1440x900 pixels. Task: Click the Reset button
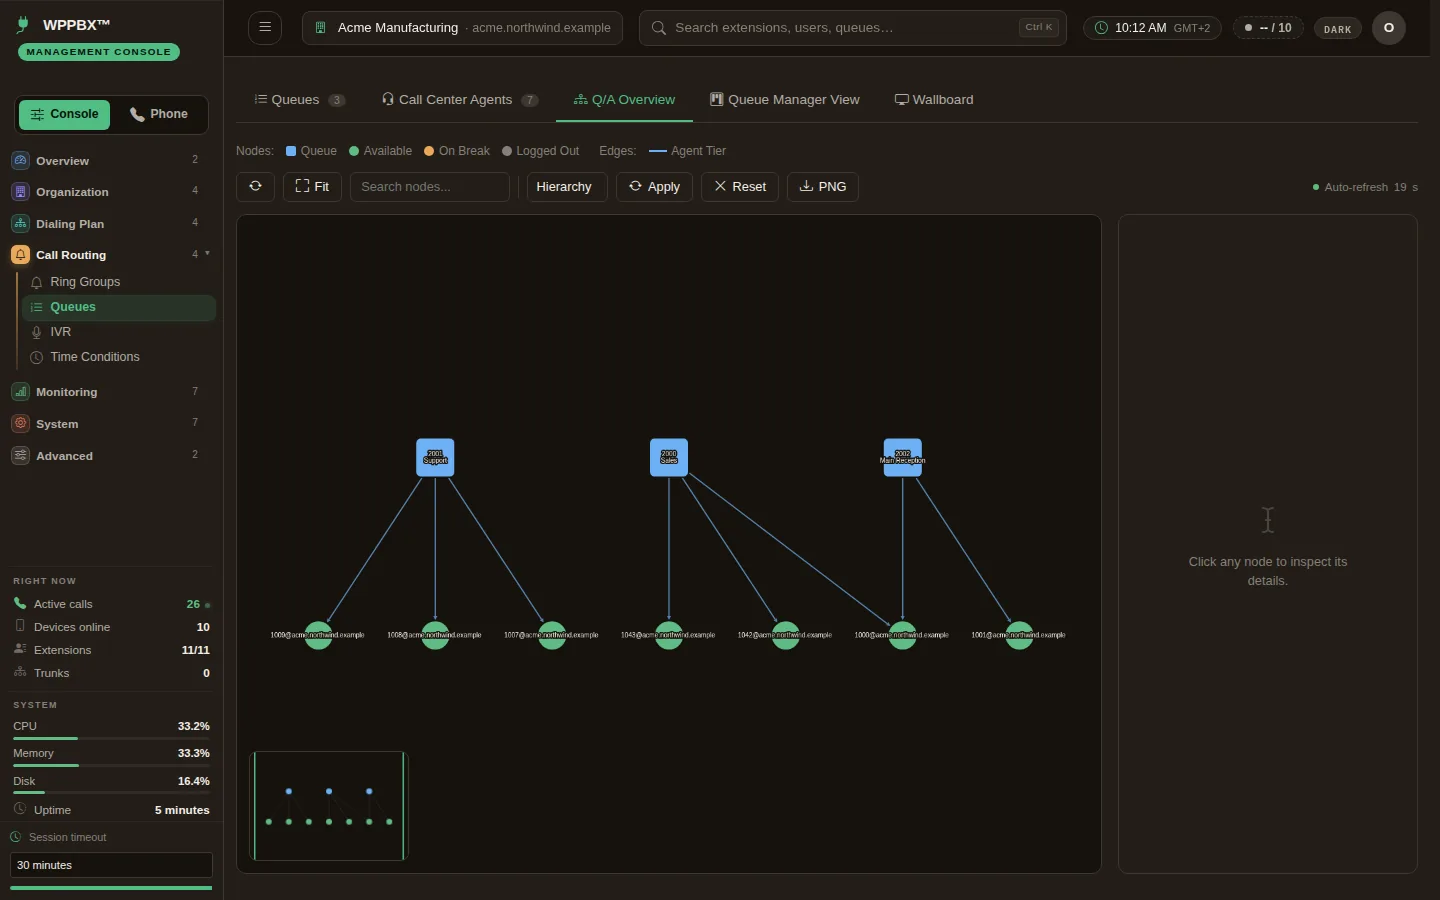point(740,187)
